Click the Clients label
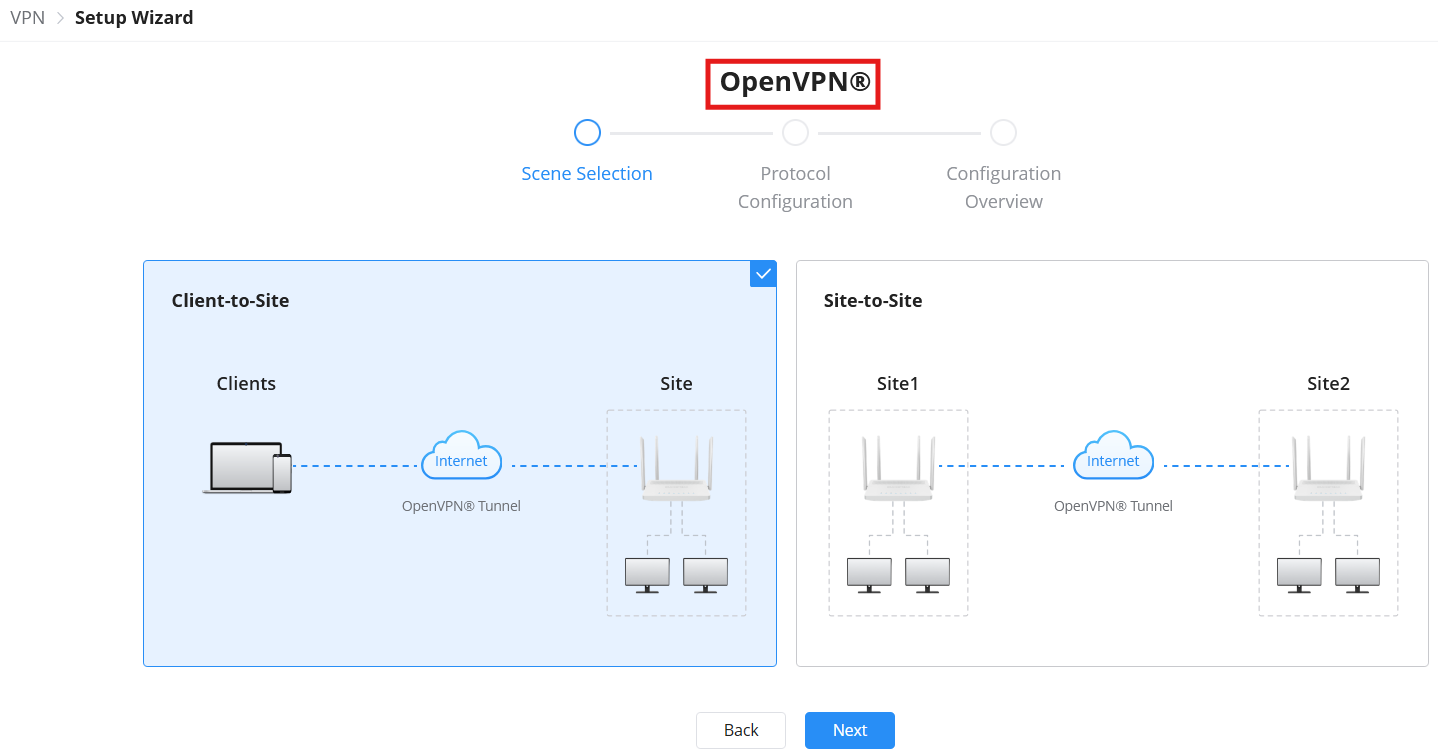Viewport: 1438px width, 756px height. [246, 384]
